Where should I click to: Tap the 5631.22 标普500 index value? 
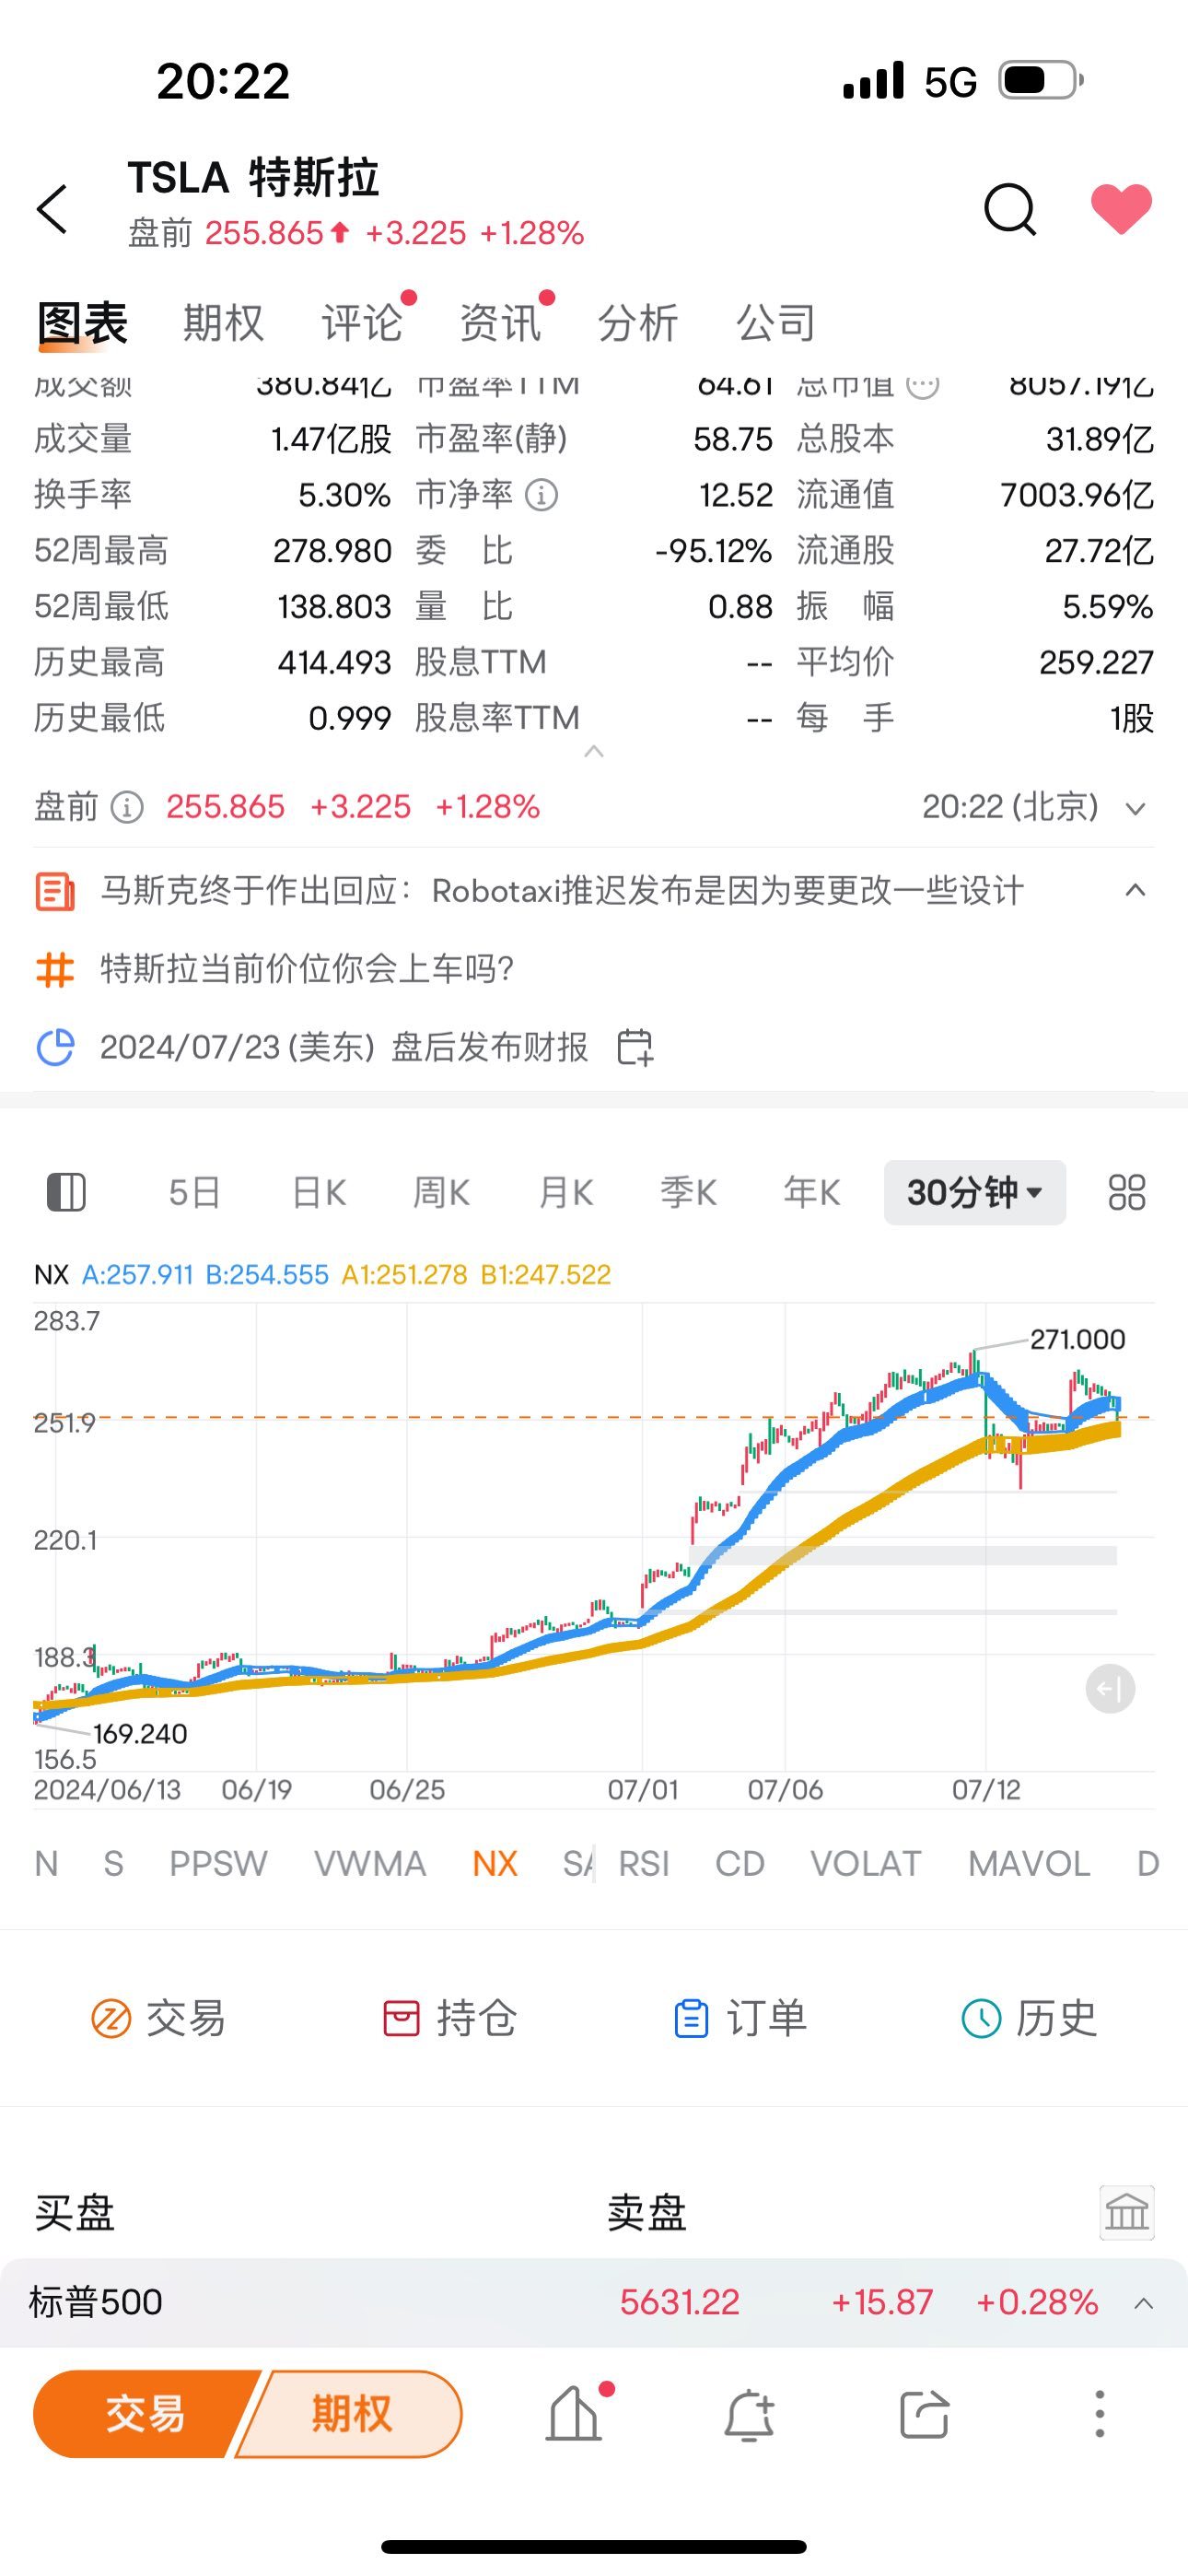tap(680, 2302)
